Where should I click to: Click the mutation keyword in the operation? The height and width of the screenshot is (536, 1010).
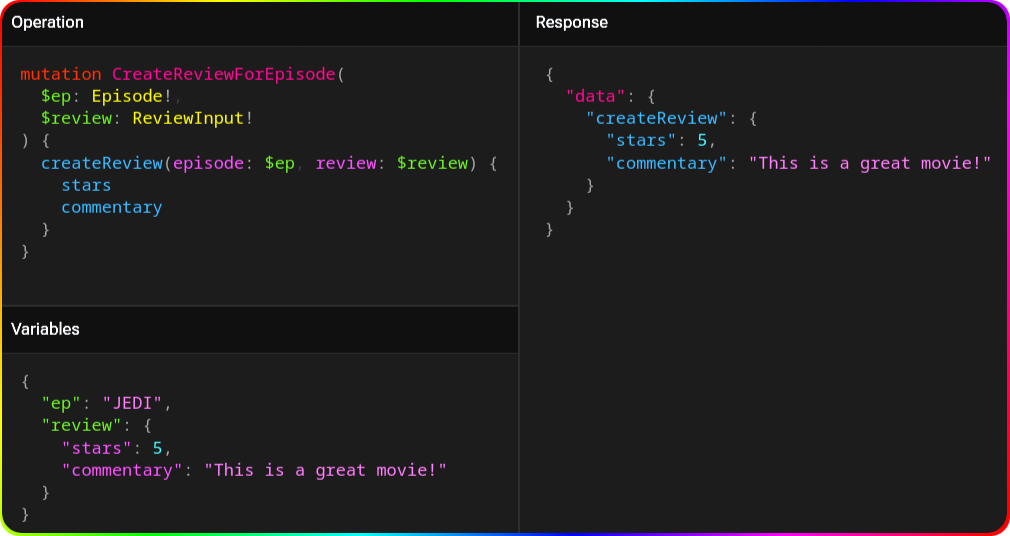pos(60,74)
